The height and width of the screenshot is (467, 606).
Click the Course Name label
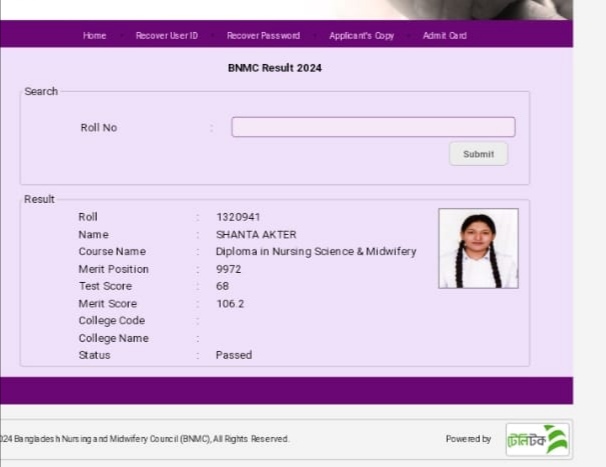(112, 251)
